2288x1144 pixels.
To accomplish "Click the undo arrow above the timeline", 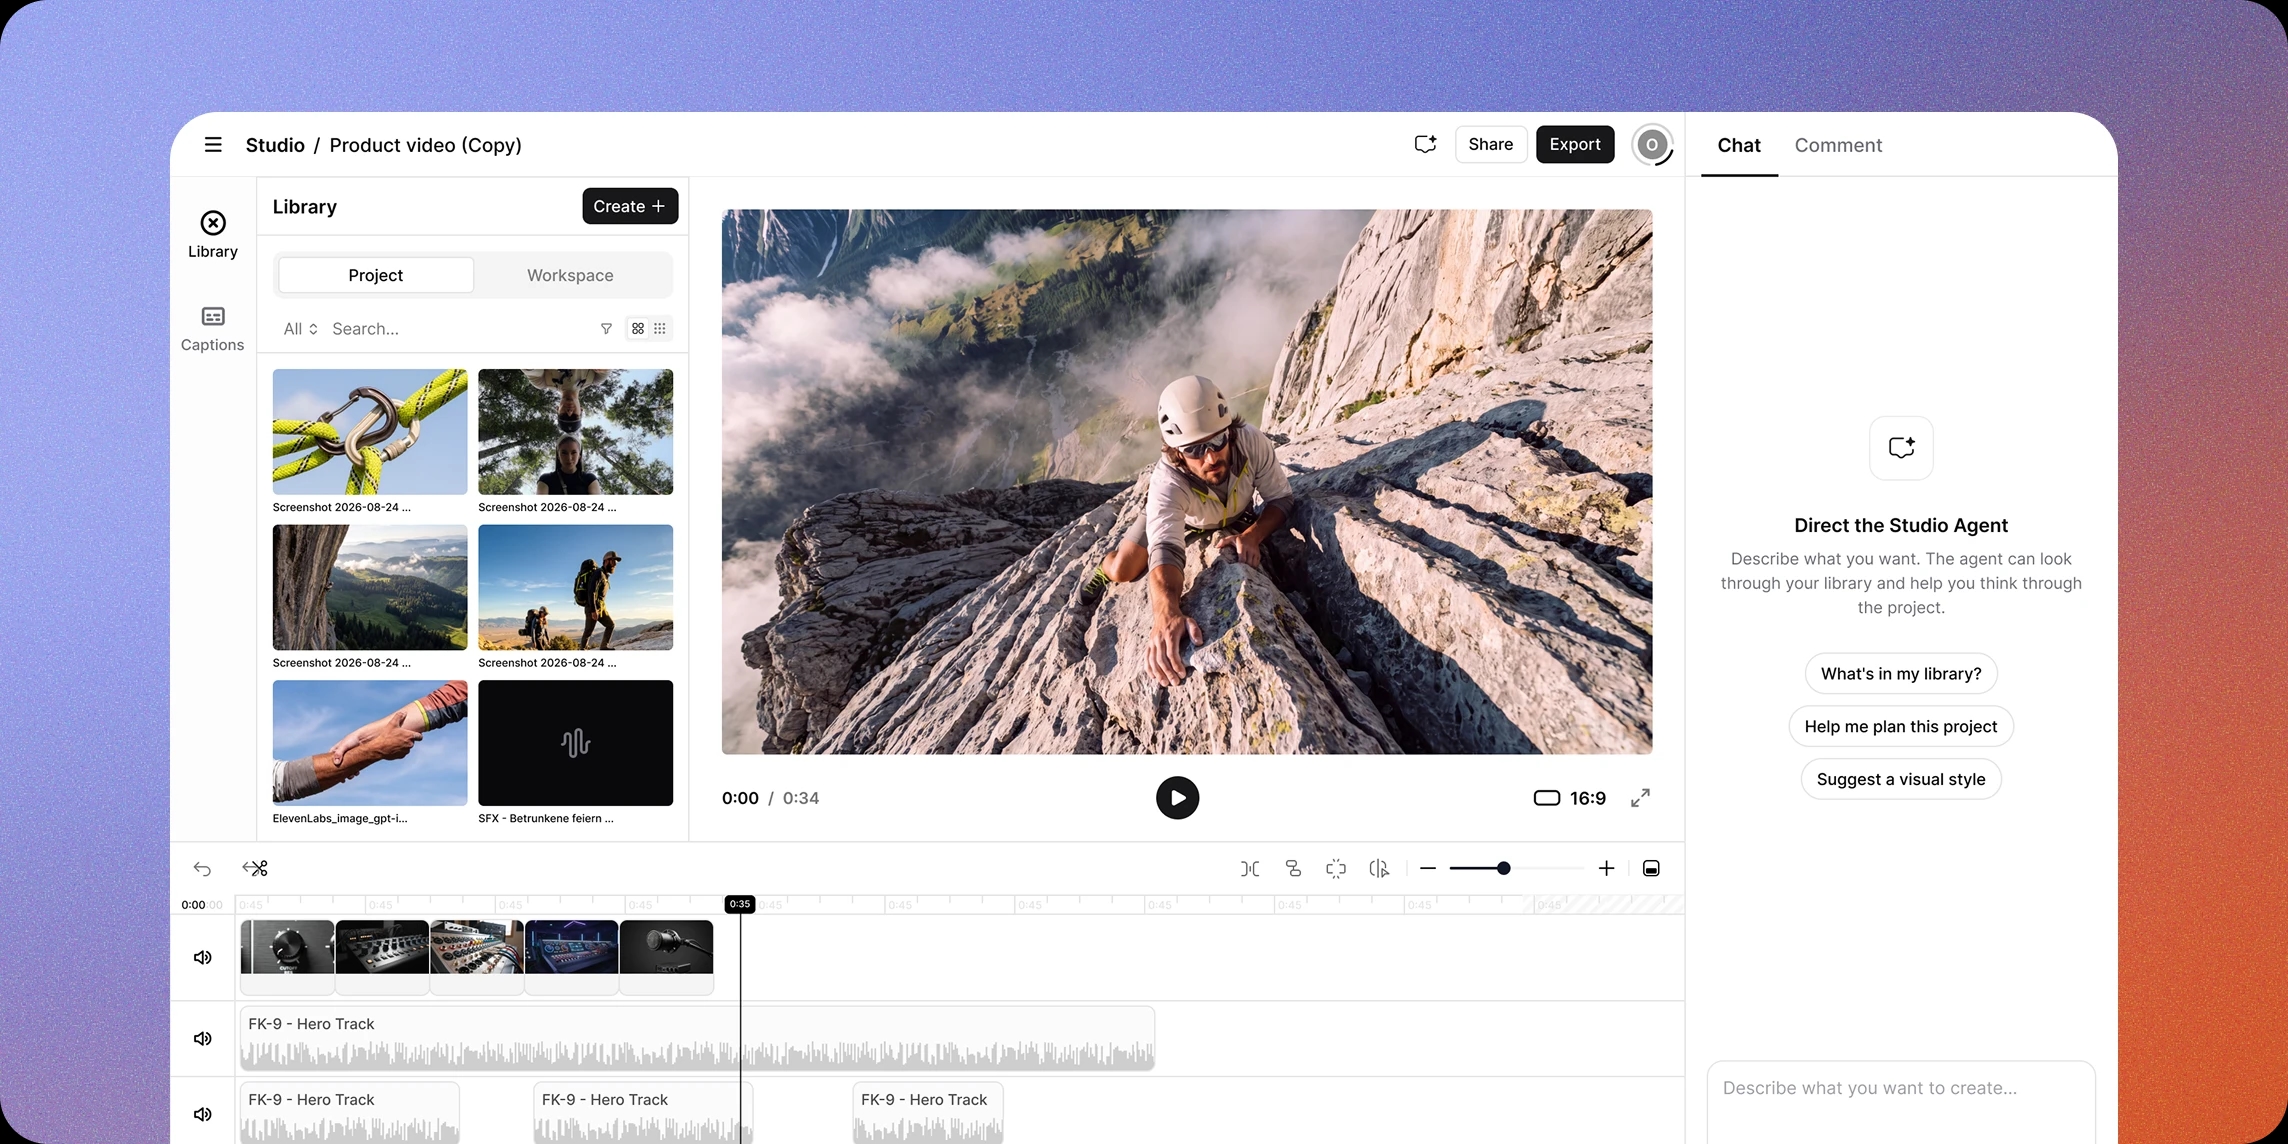I will (x=202, y=868).
